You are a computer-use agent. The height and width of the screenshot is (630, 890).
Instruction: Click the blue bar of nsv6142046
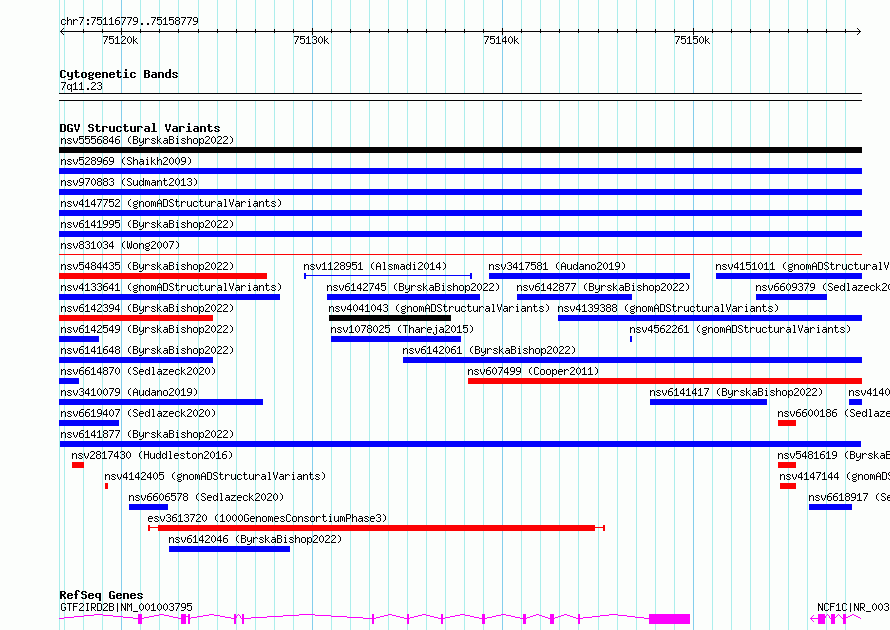point(229,549)
